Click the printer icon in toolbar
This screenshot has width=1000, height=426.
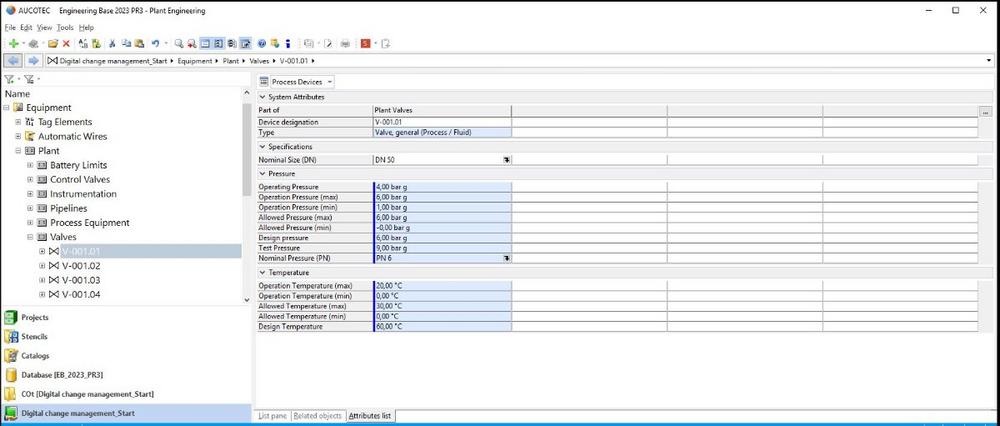coord(345,44)
